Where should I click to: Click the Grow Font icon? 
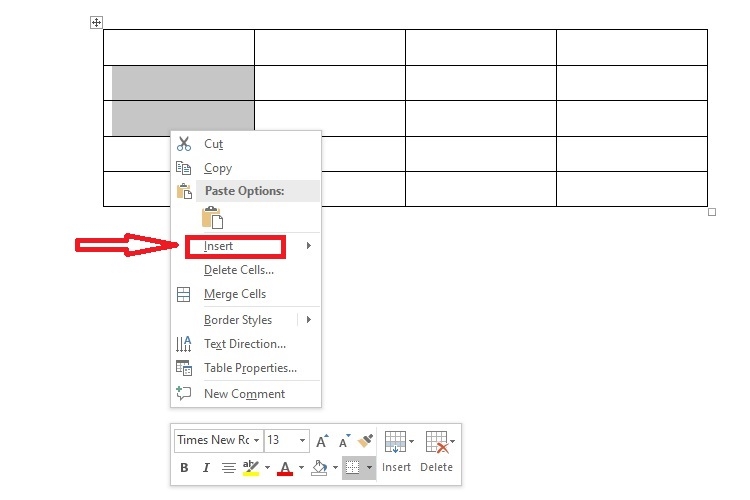pos(322,441)
